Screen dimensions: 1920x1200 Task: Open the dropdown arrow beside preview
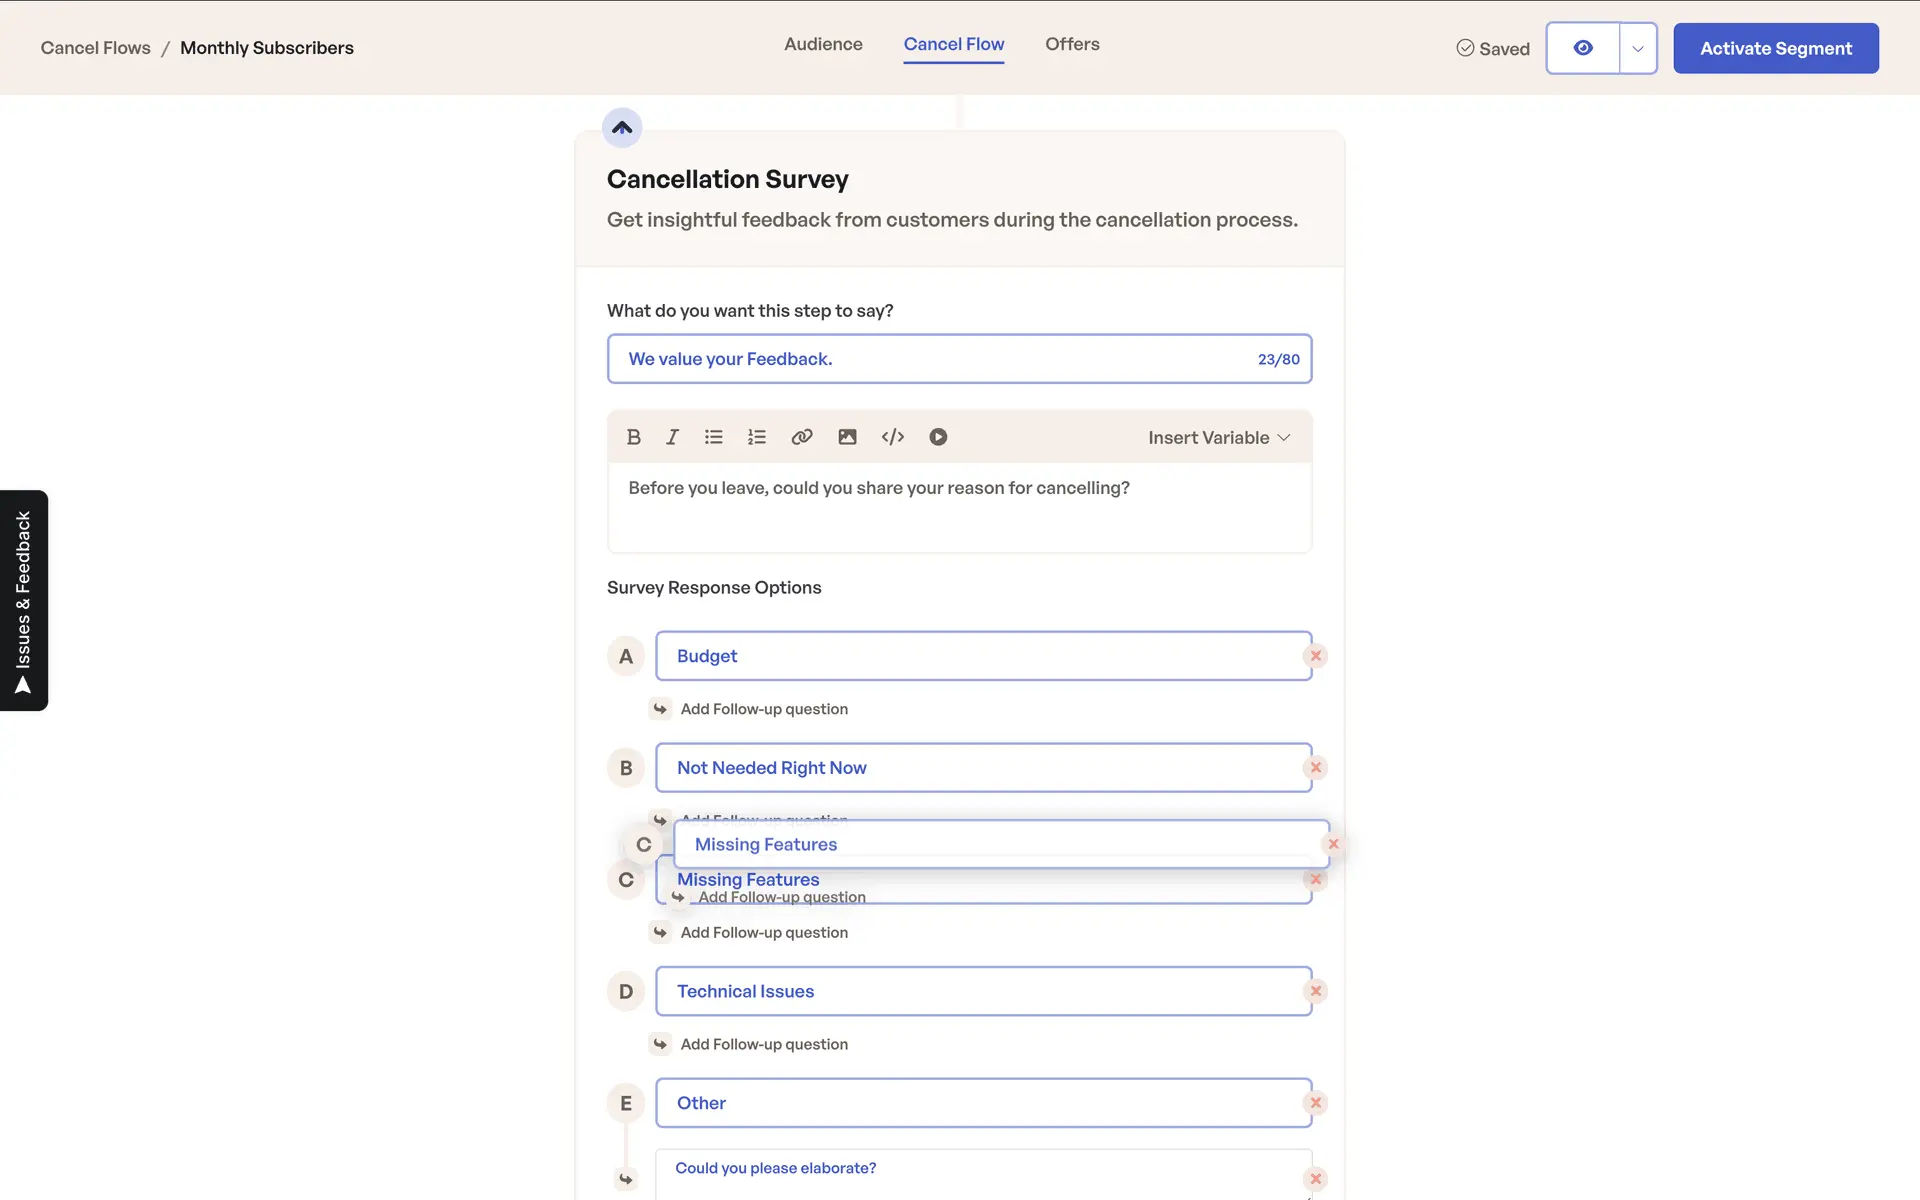pos(1637,48)
